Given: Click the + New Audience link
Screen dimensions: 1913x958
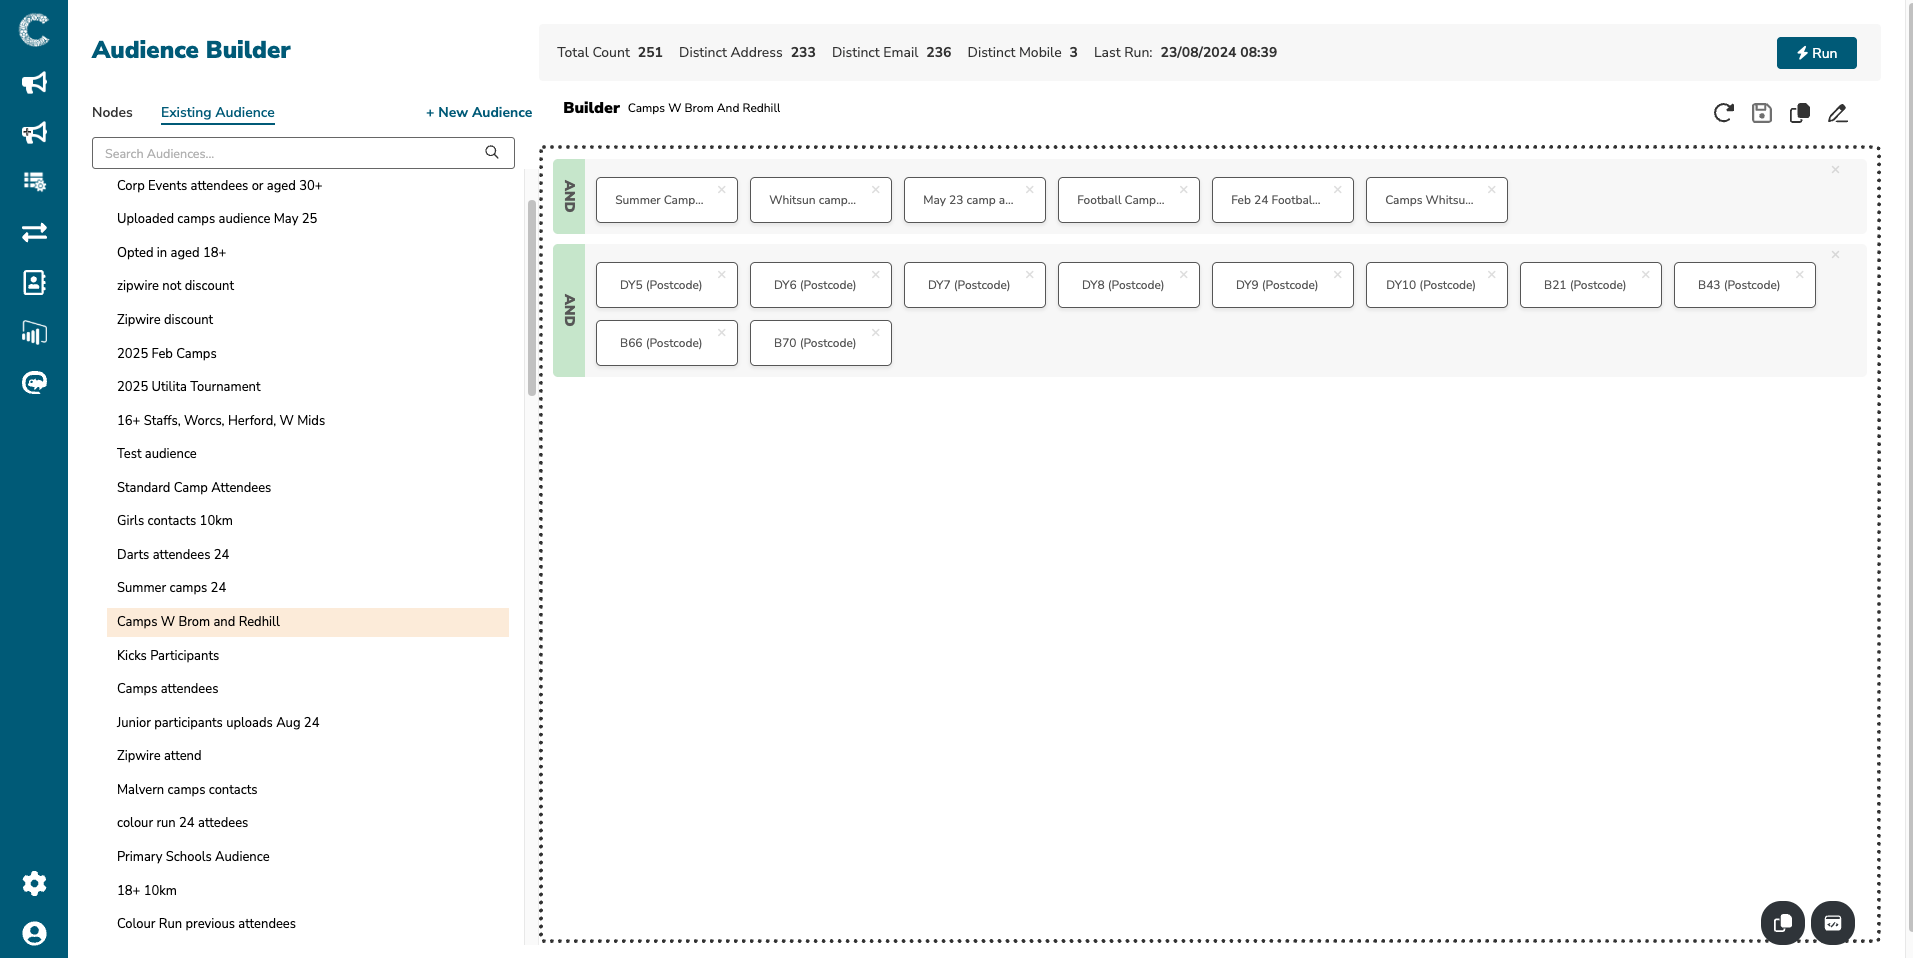Looking at the screenshot, I should (x=479, y=112).
